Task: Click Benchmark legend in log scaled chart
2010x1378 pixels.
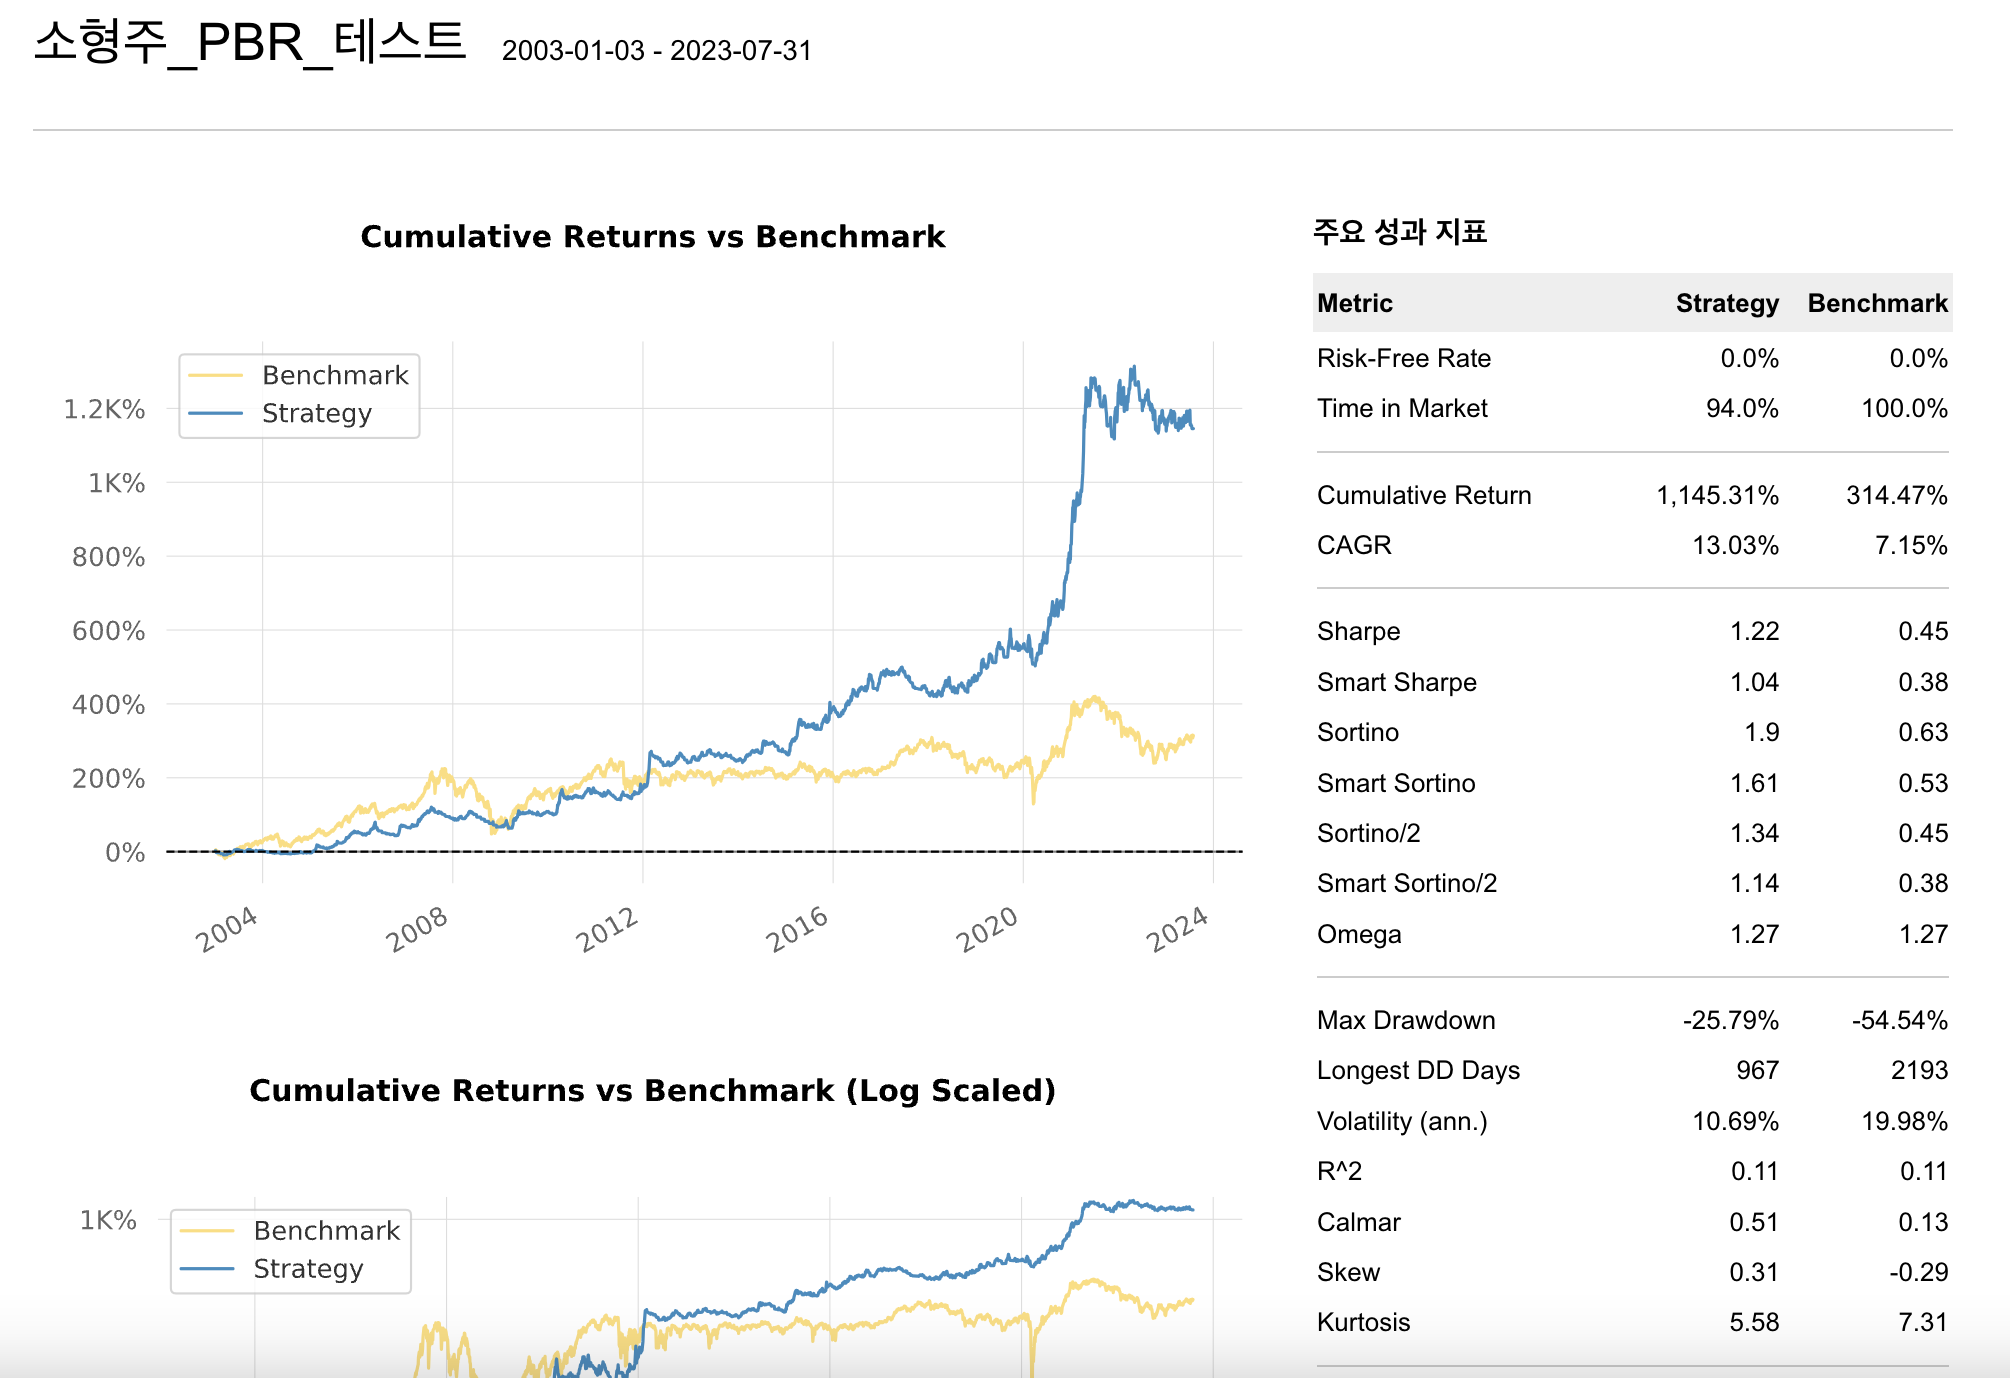Action: tap(326, 1230)
